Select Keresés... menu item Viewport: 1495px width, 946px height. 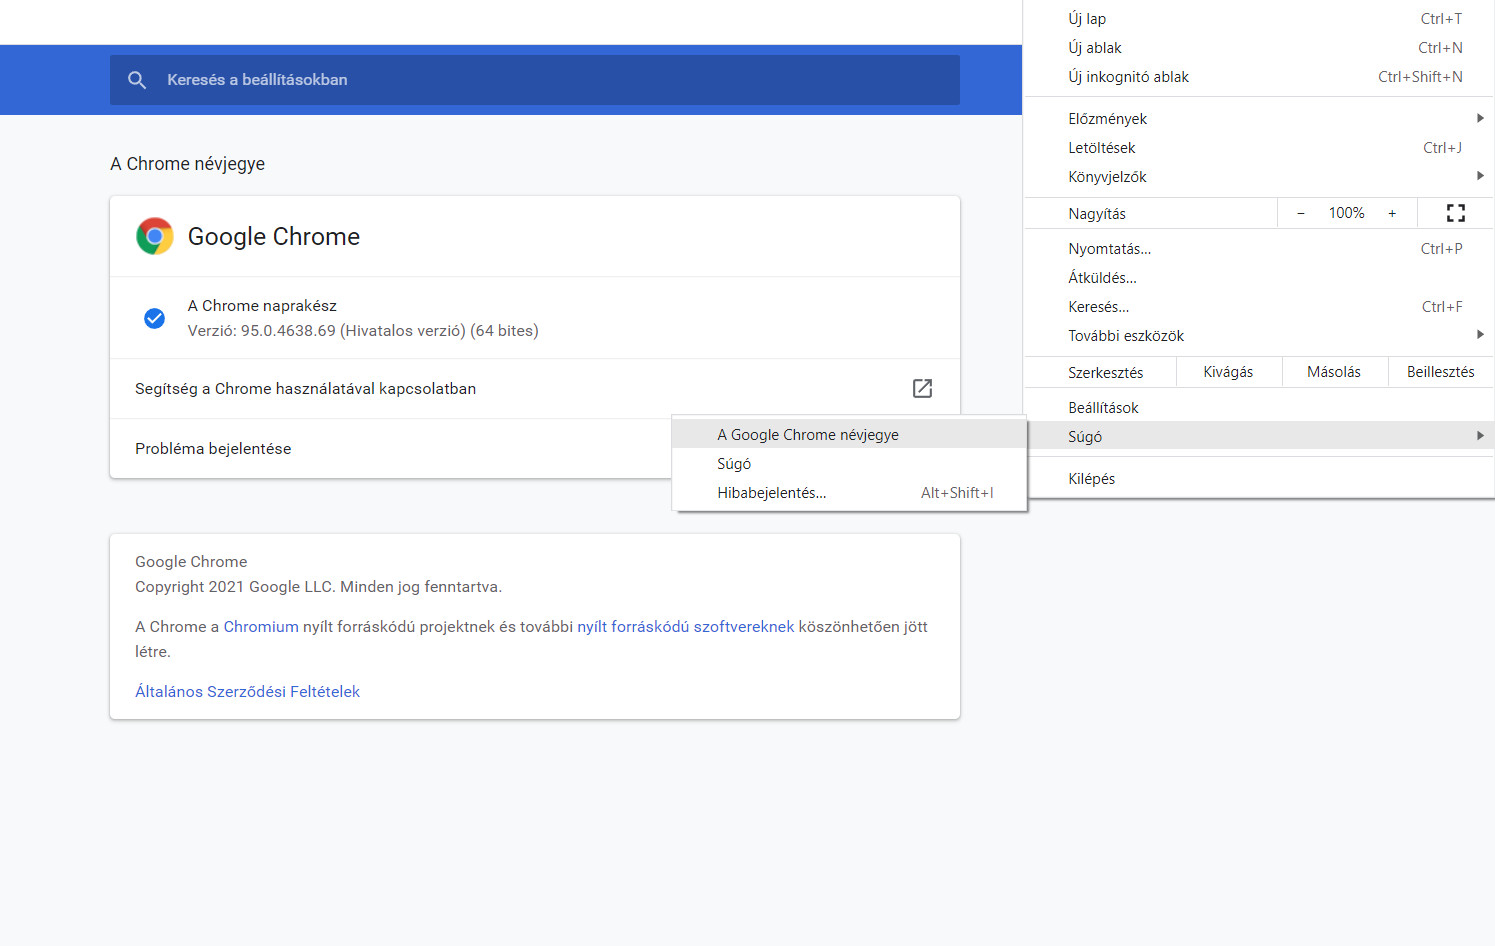click(1259, 307)
